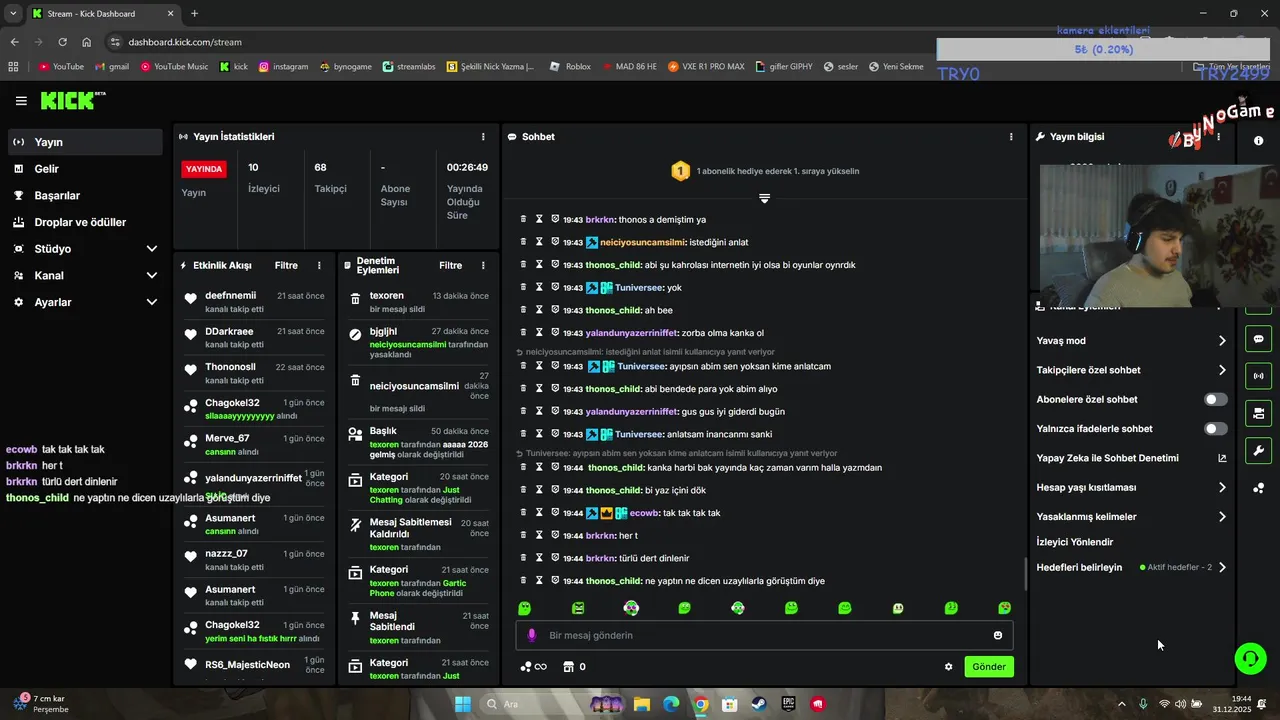
Task: Insert the last heart-eyes green emote
Action: click(1005, 608)
